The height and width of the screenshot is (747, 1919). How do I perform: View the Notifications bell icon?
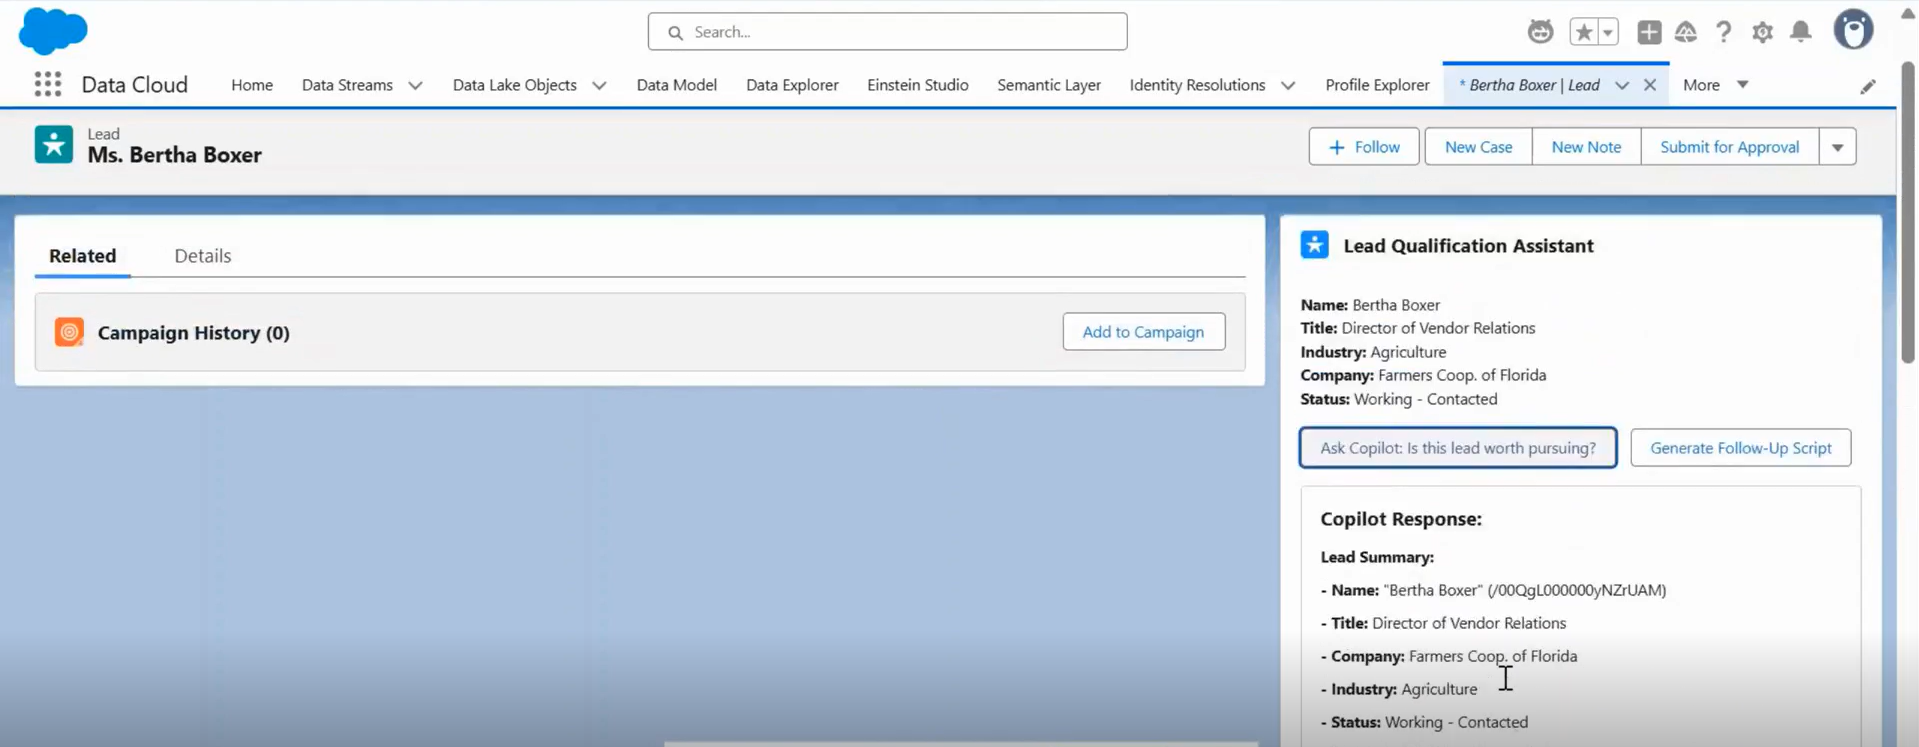(x=1801, y=32)
